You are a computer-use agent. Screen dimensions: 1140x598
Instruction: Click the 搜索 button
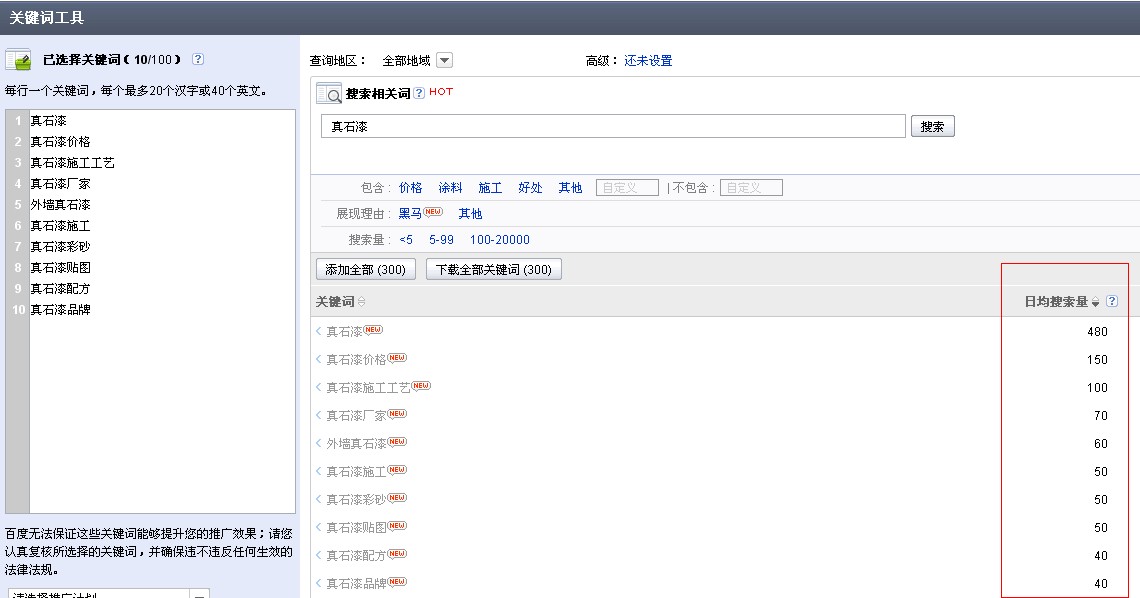(x=932, y=125)
